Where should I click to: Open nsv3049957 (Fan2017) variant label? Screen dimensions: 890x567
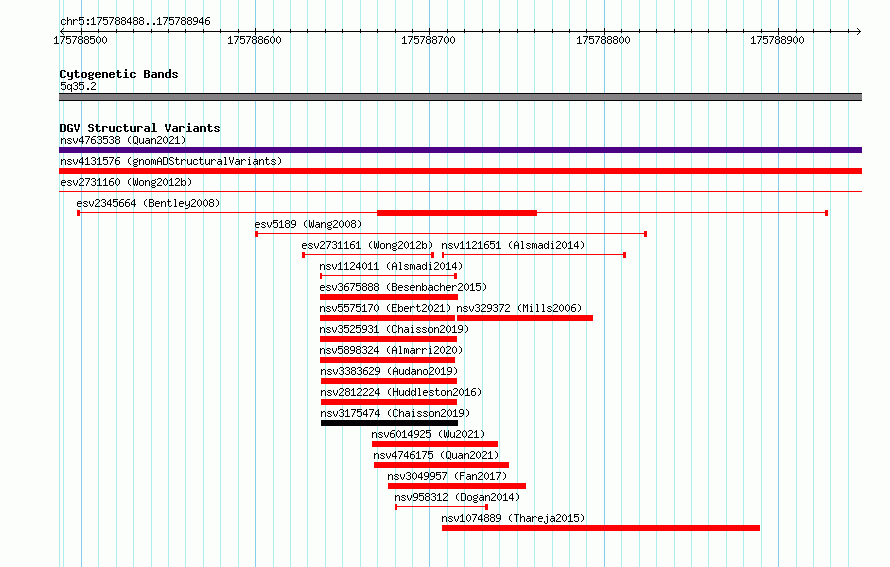tap(447, 476)
